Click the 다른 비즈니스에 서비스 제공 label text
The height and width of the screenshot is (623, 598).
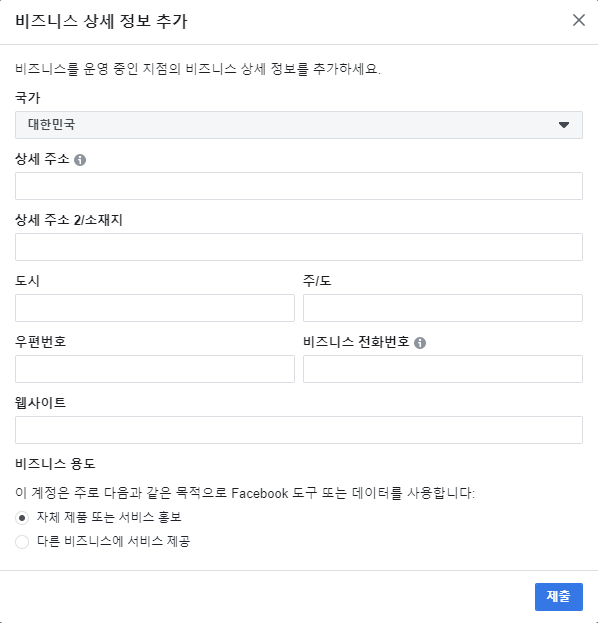pos(114,541)
